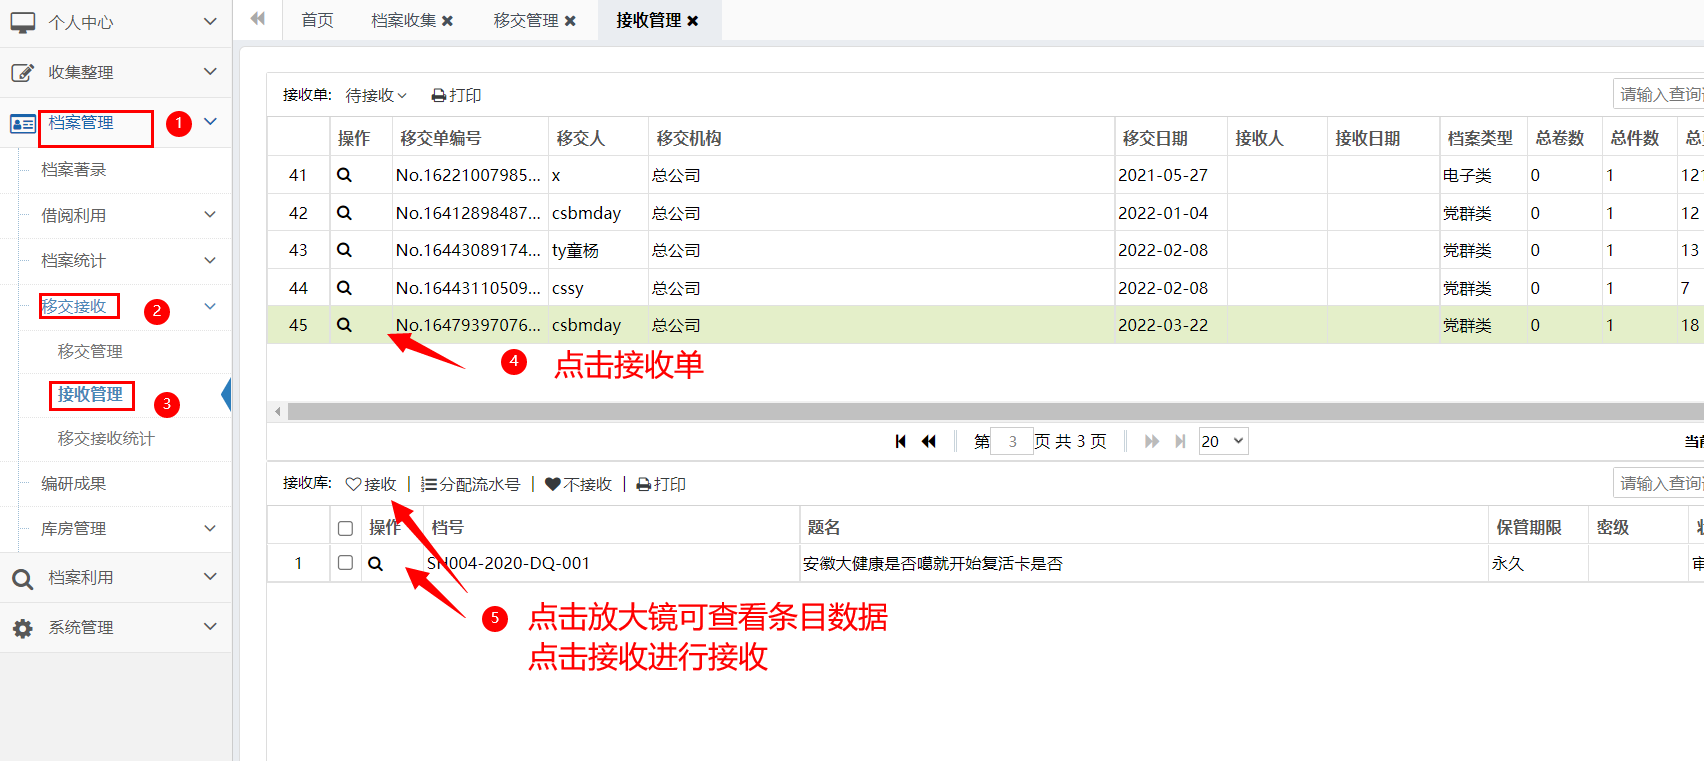The width and height of the screenshot is (1704, 761).
Task: Check the box for row 1
Action: (345, 563)
